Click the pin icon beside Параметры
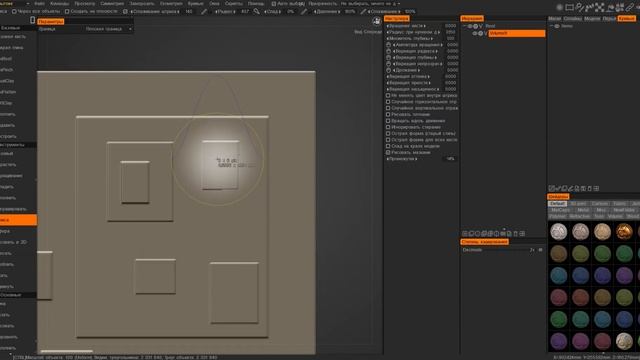 pyautogui.click(x=33, y=20)
